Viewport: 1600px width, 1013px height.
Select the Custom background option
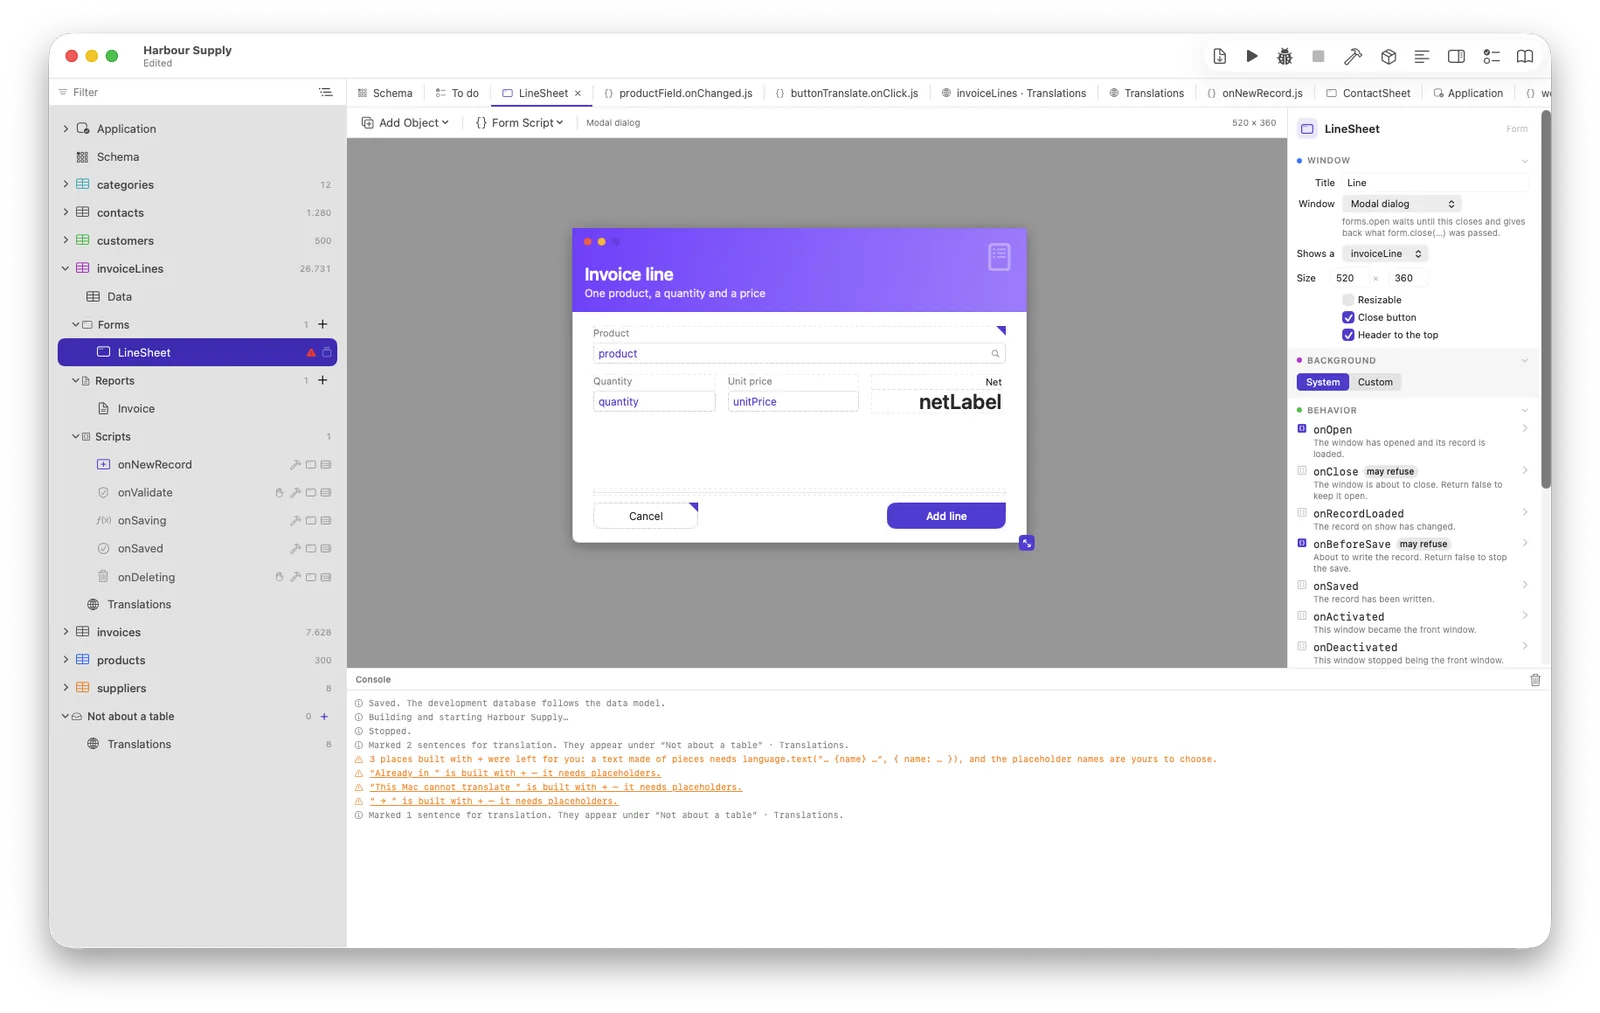pyautogui.click(x=1375, y=382)
